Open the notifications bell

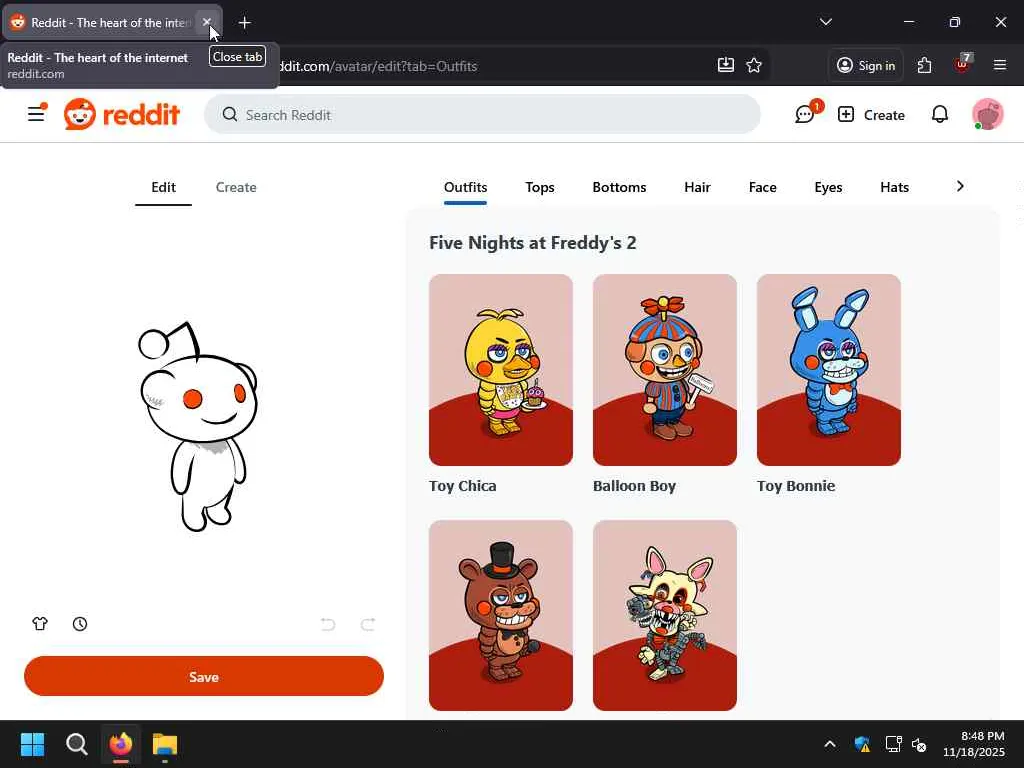tap(939, 114)
